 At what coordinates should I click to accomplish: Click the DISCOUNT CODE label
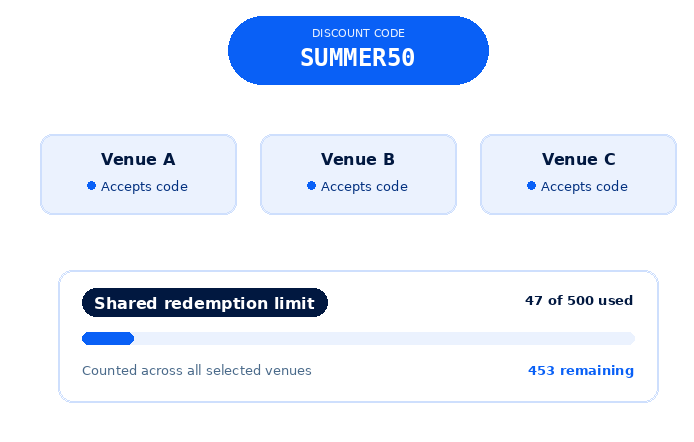358,33
